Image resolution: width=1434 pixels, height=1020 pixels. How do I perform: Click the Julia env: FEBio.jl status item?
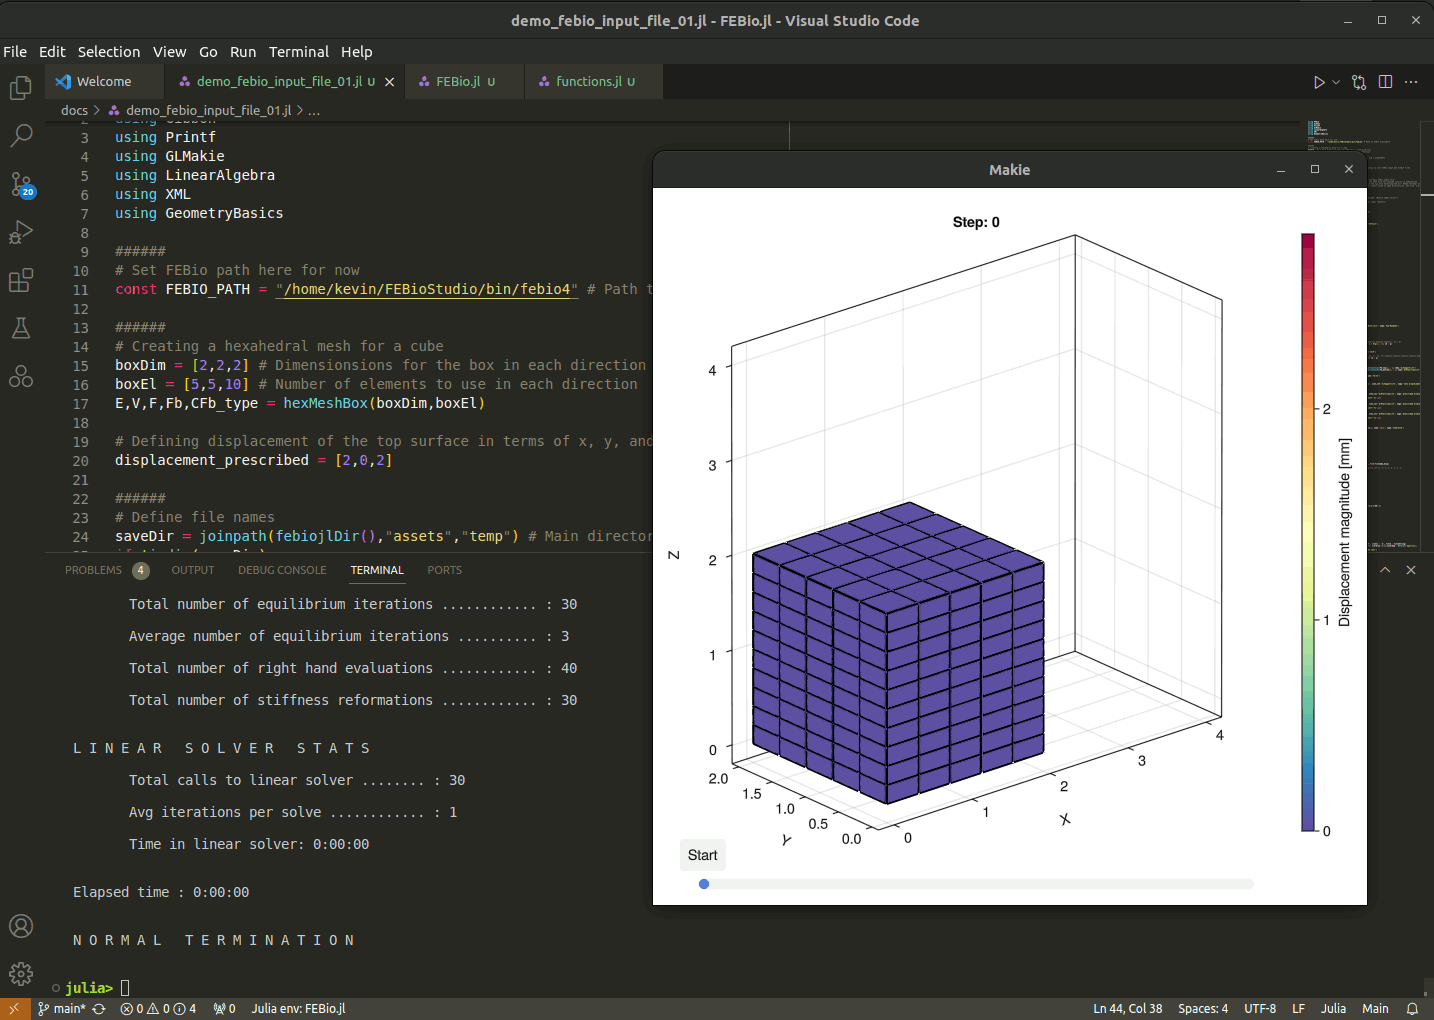click(x=298, y=1009)
